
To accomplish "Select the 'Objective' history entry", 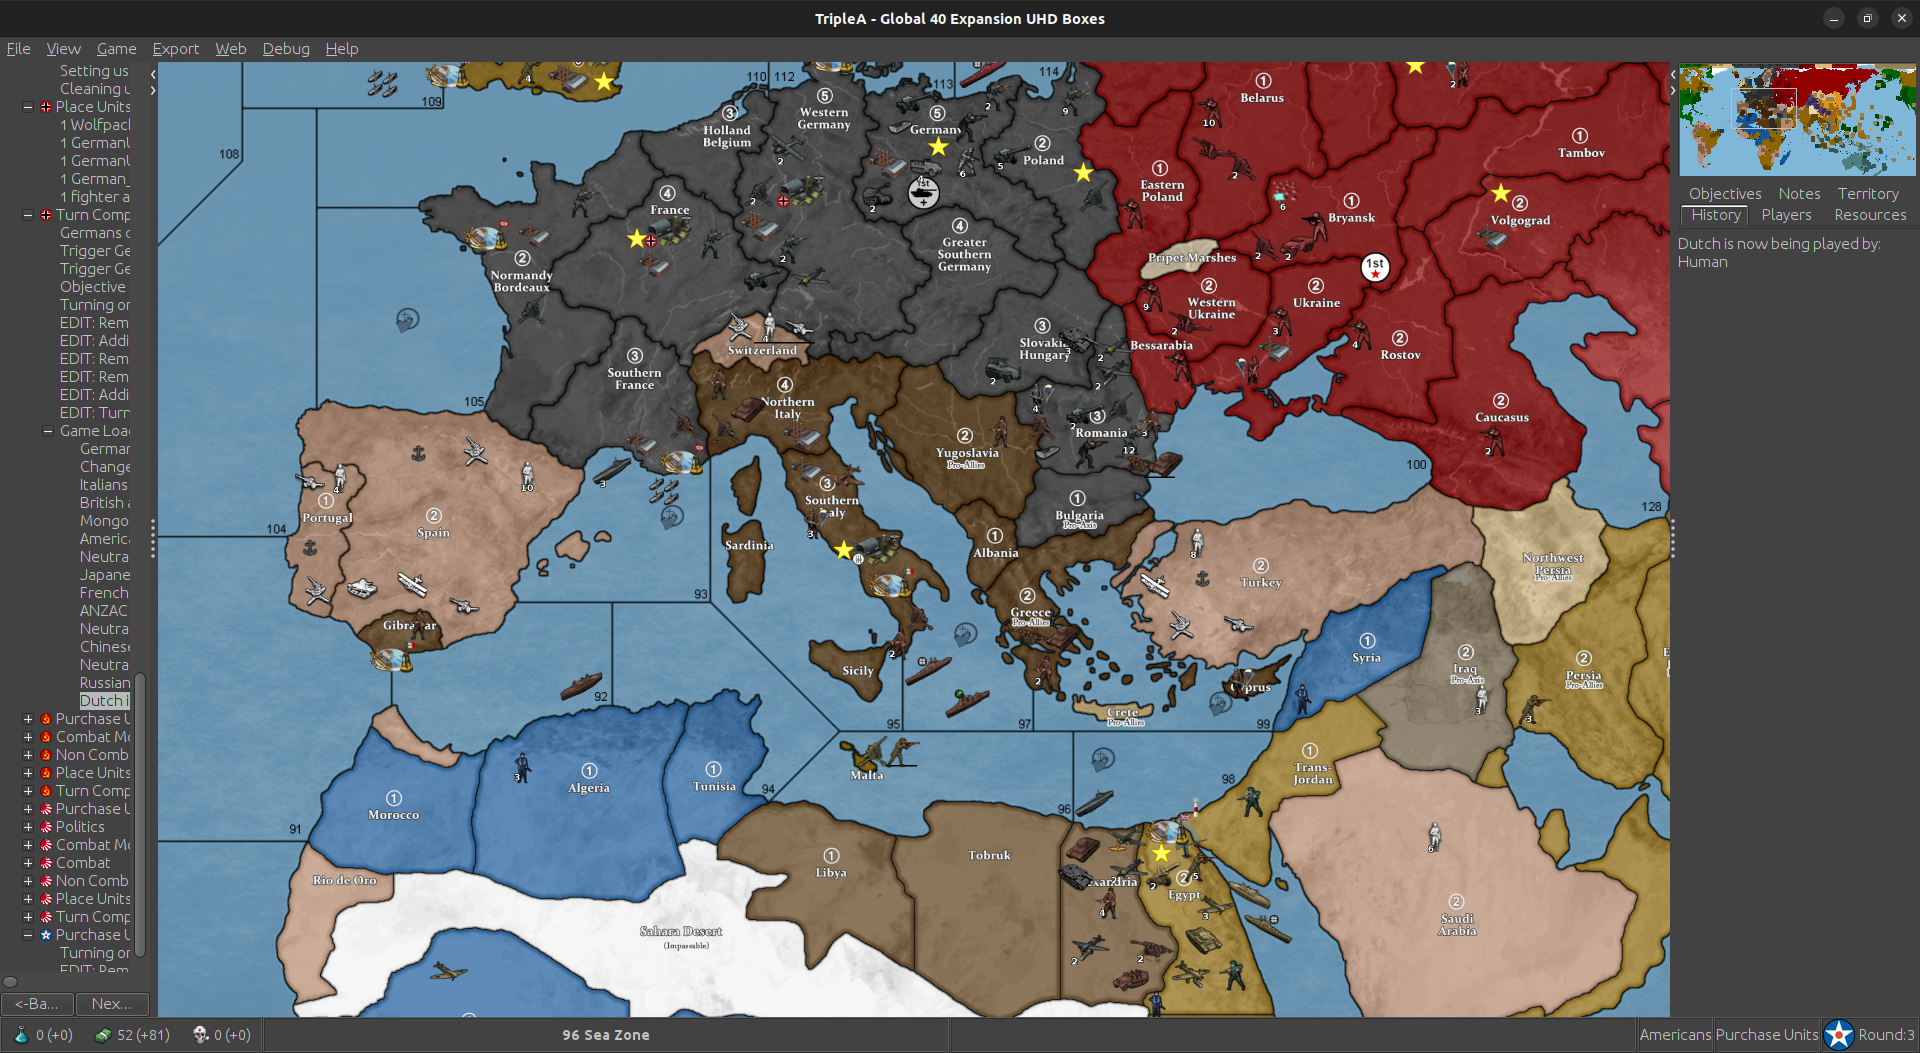I will point(93,287).
